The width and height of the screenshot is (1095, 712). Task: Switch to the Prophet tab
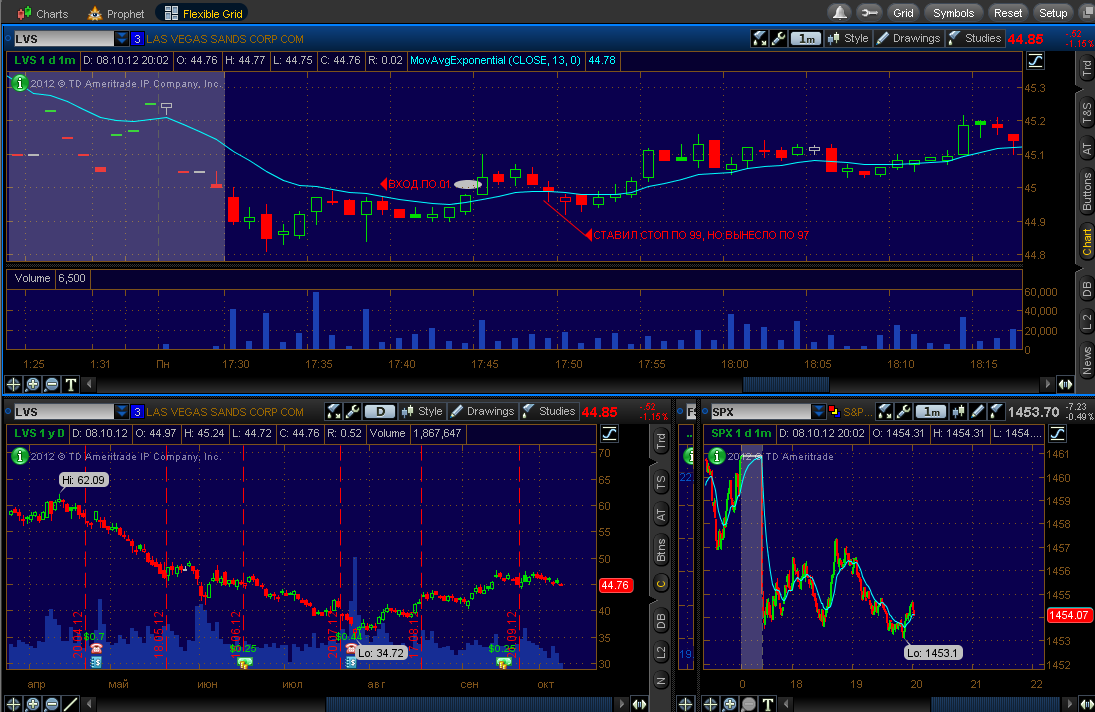point(116,13)
